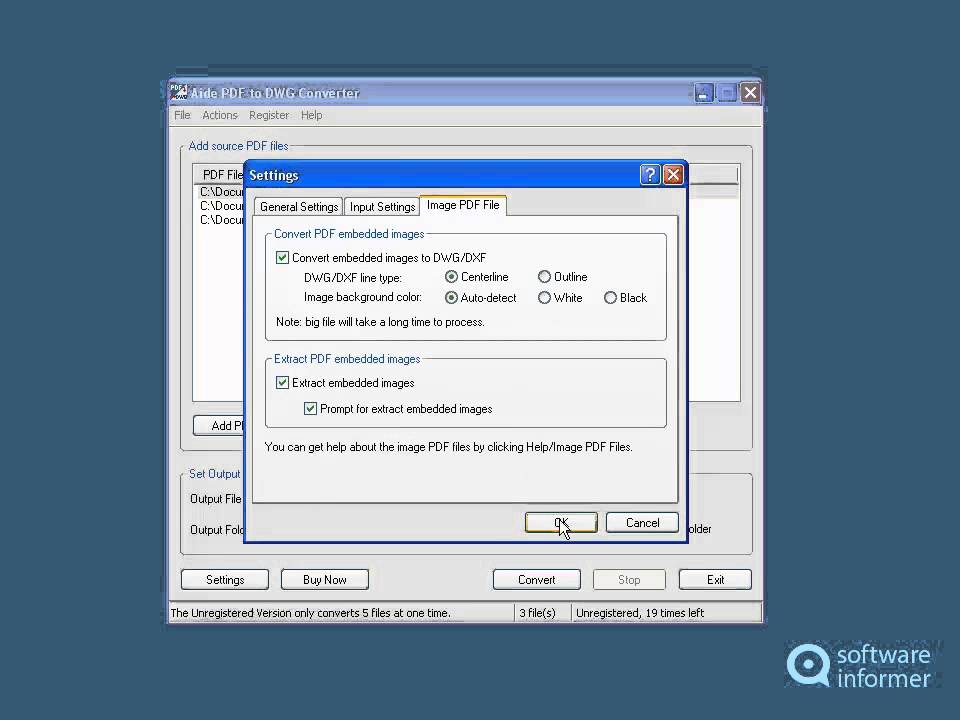960x720 pixels.
Task: Click the 'DWG/DXF line type:' label
Action: (x=353, y=277)
